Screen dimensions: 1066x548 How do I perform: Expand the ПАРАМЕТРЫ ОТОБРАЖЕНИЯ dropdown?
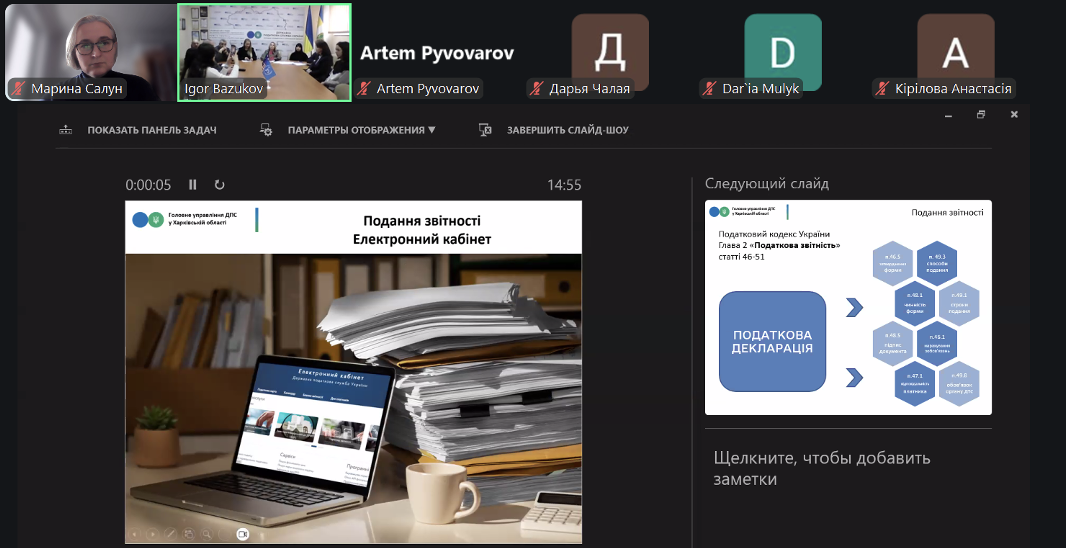(361, 130)
